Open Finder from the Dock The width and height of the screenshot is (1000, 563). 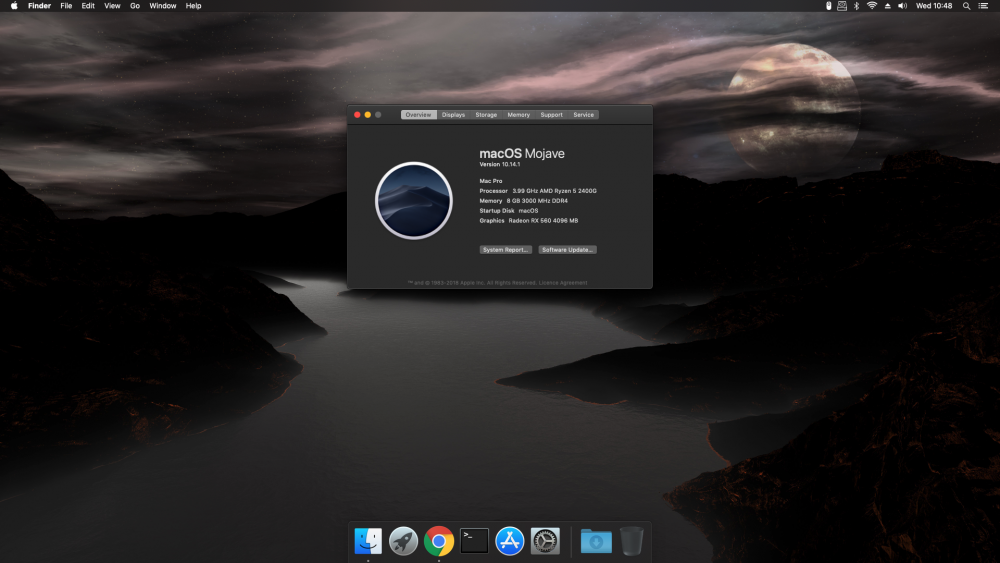pos(368,541)
